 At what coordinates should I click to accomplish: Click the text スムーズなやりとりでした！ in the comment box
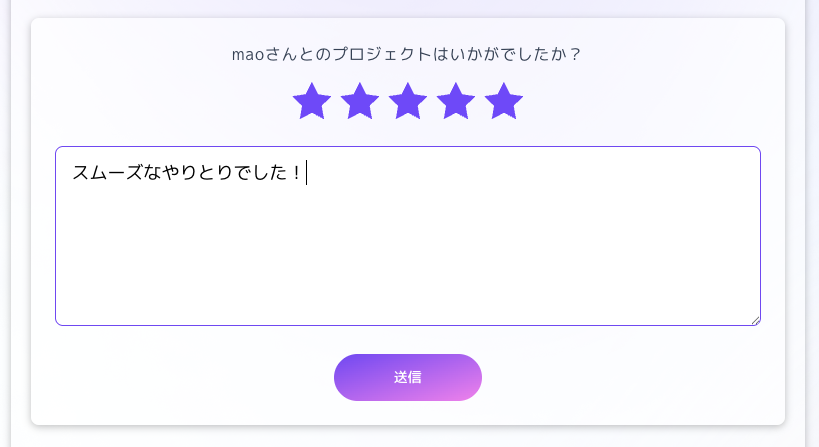point(187,173)
